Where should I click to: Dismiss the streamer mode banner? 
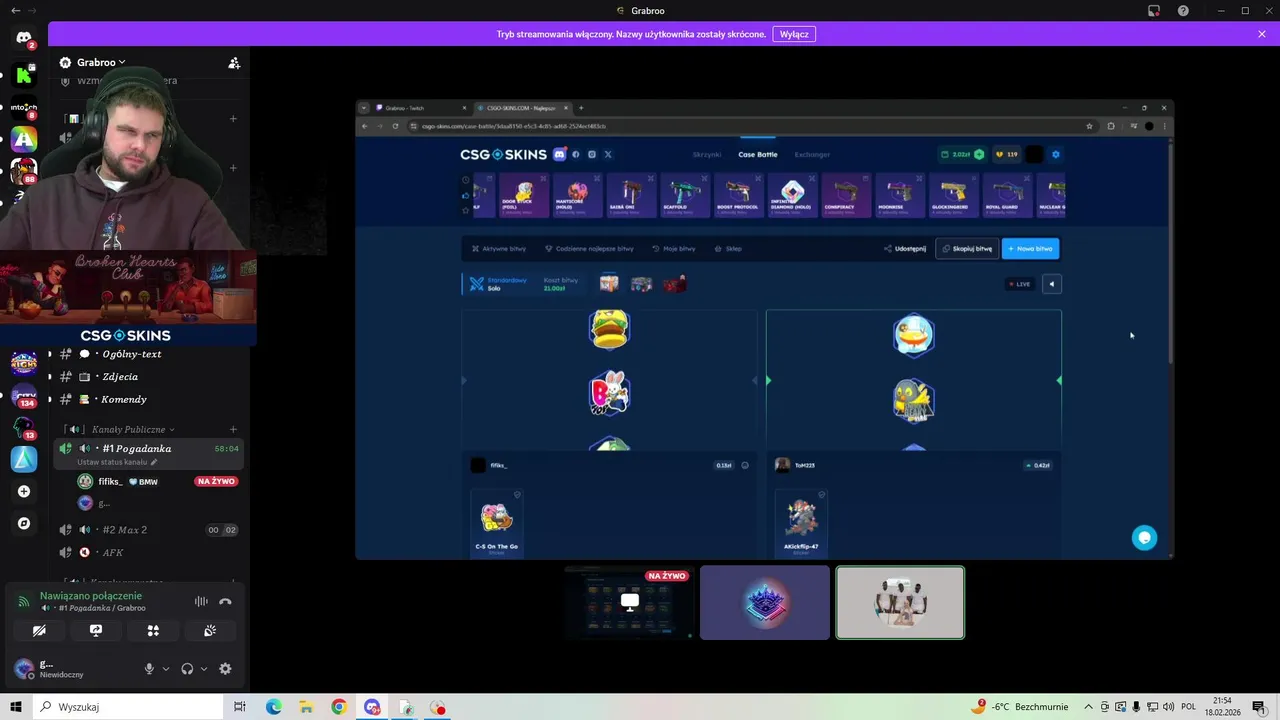[1262, 34]
